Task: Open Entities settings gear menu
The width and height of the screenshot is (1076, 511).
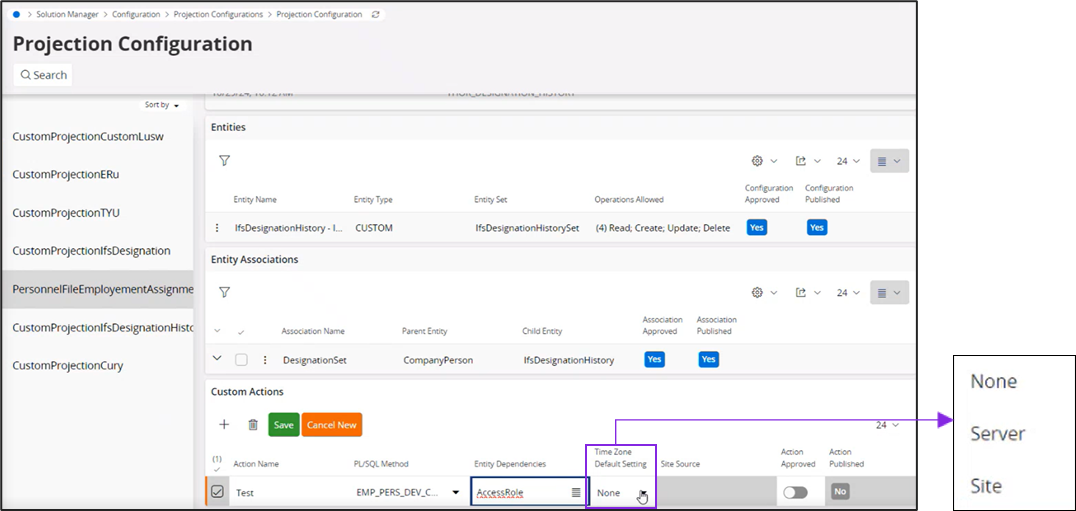Action: click(x=762, y=160)
